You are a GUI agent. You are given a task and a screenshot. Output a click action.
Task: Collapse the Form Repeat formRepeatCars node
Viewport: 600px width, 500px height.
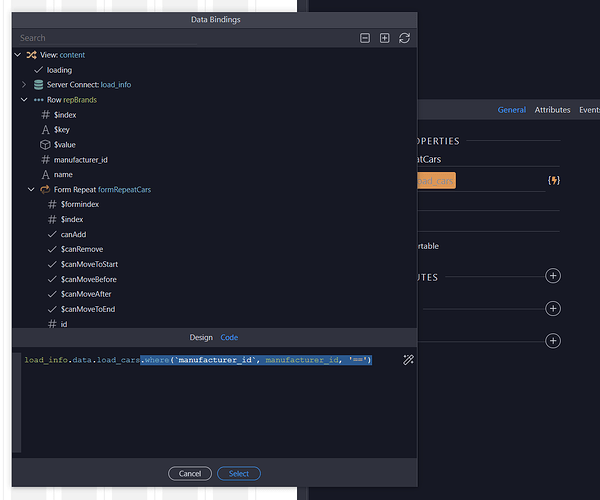pos(32,189)
